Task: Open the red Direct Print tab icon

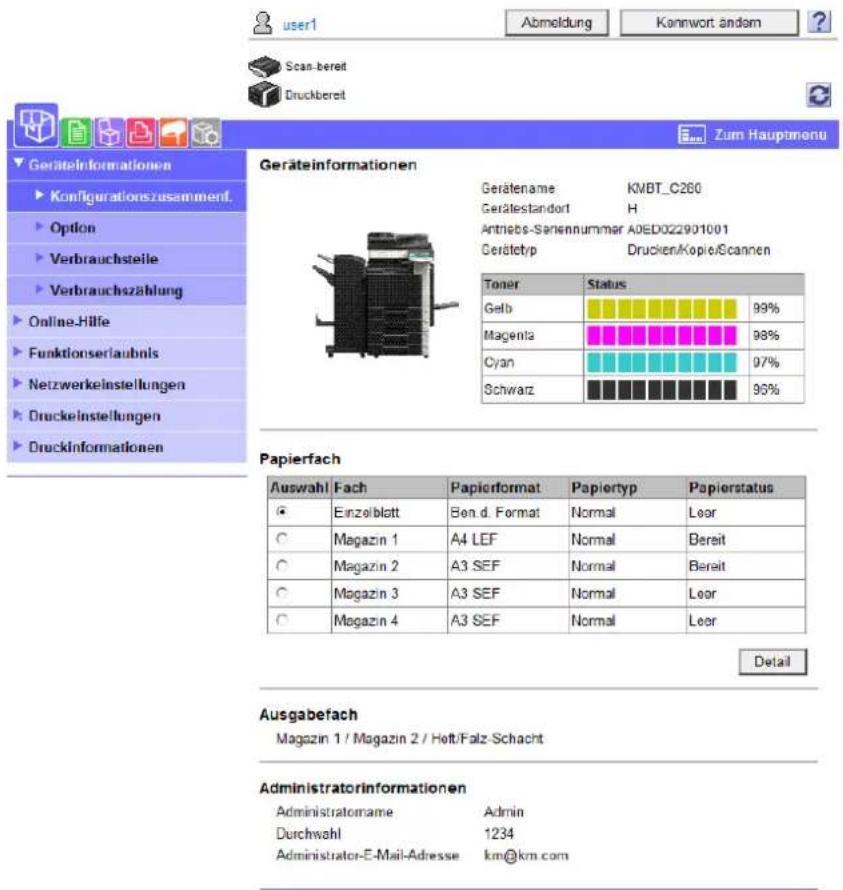Action: (x=141, y=133)
